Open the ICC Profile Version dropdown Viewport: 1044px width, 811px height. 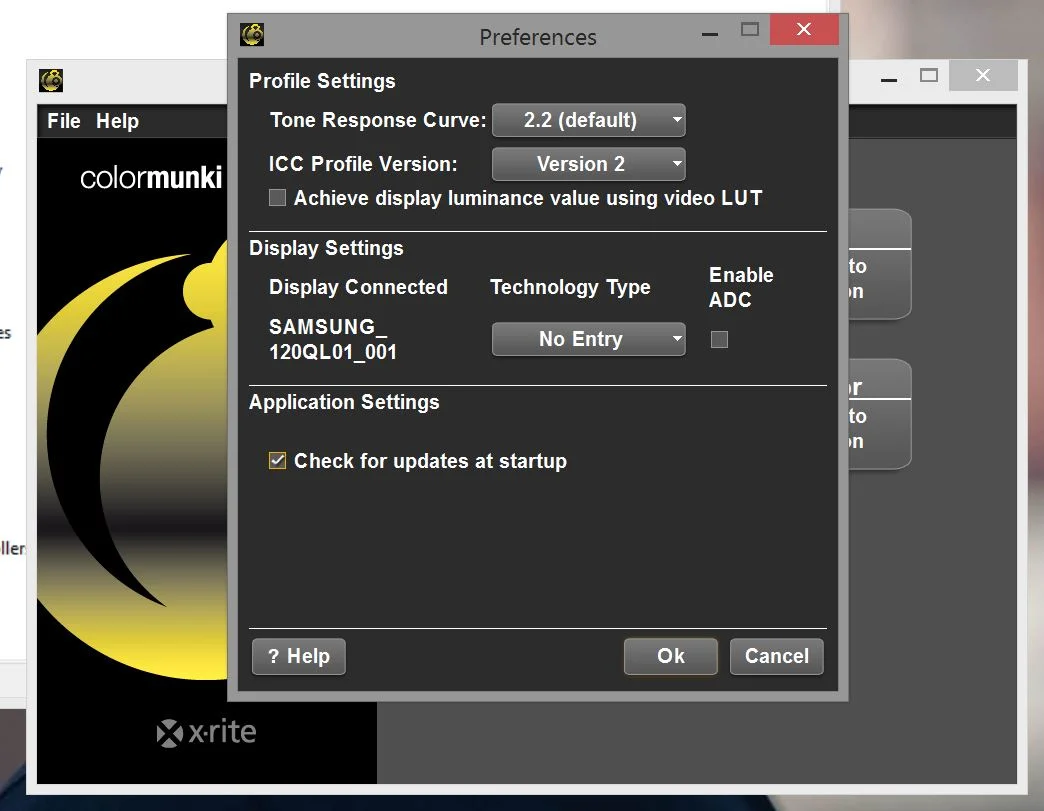(588, 164)
